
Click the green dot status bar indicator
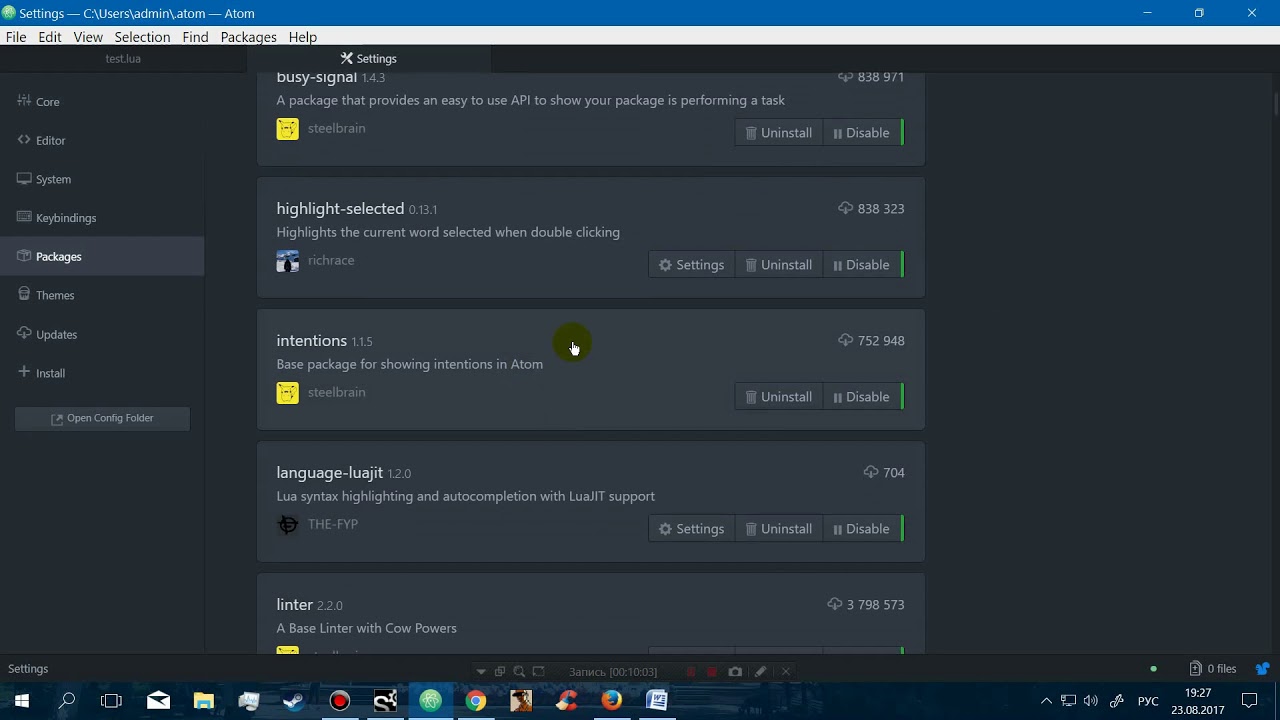tap(1154, 669)
